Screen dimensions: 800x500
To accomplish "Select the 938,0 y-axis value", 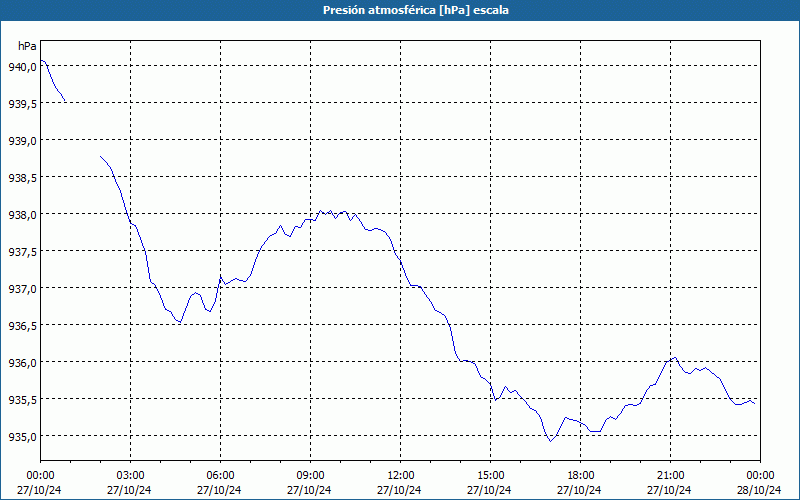I will click(x=22, y=215).
